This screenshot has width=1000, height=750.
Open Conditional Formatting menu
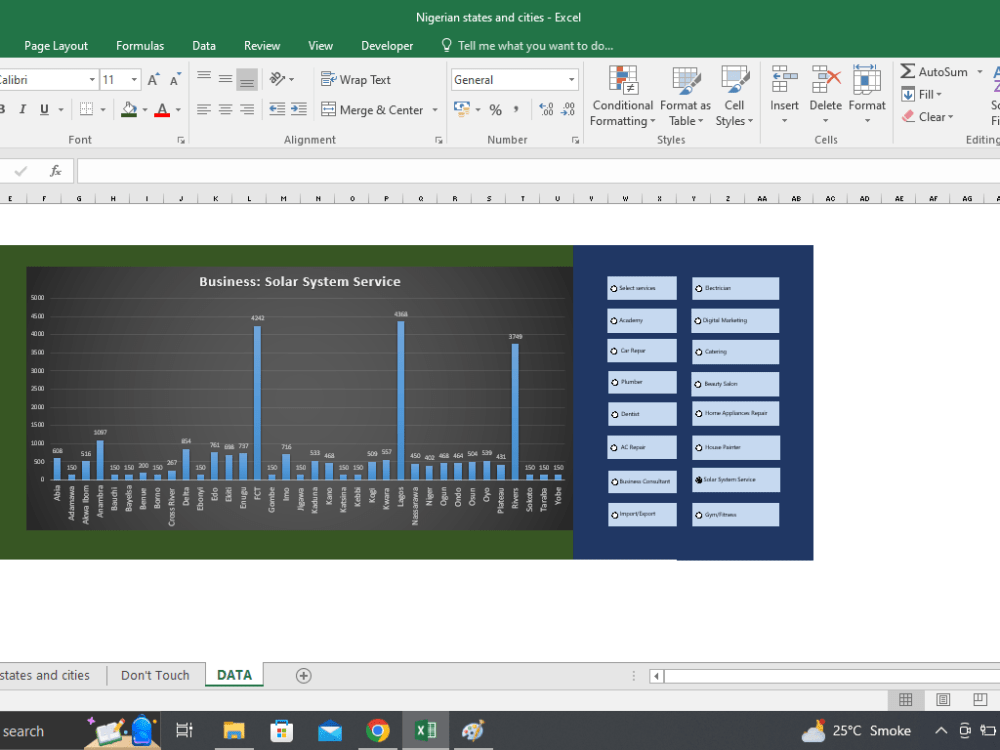622,96
